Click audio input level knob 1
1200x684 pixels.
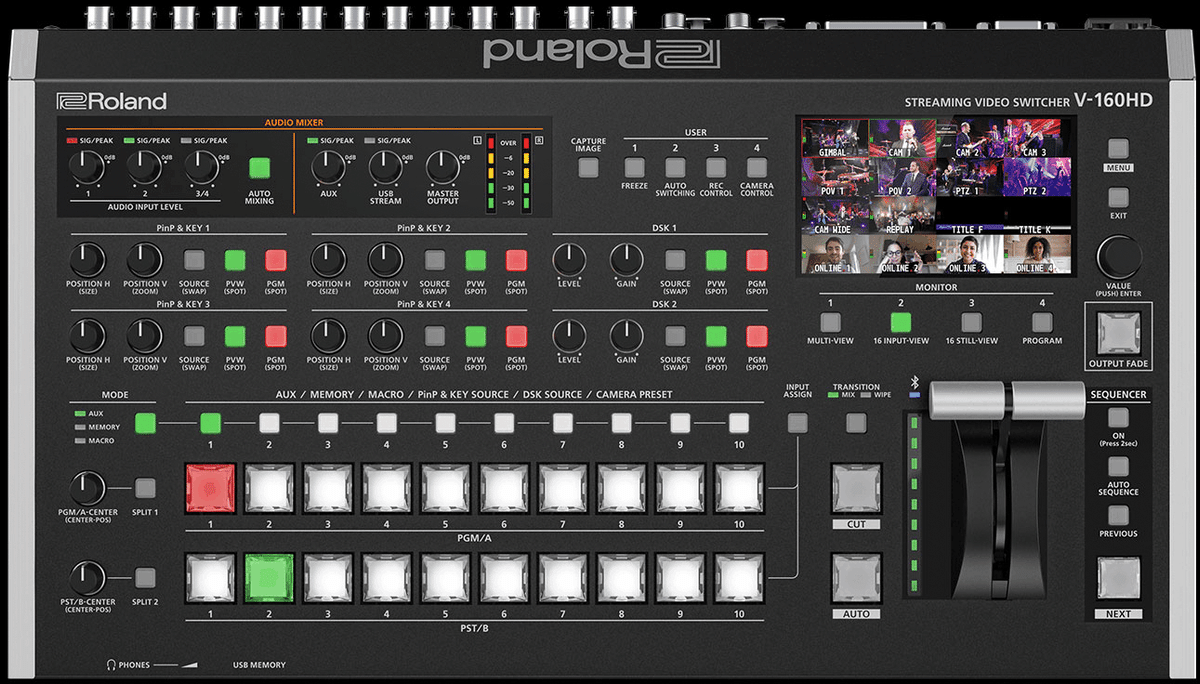(x=86, y=168)
